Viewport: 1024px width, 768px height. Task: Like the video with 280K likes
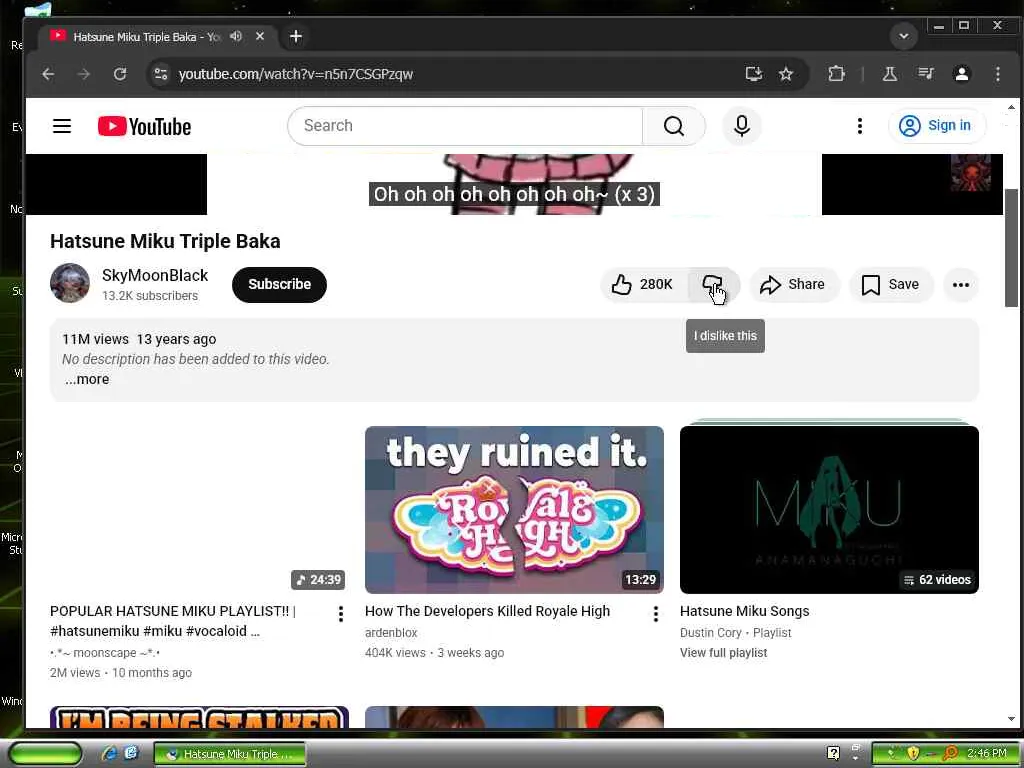click(643, 285)
